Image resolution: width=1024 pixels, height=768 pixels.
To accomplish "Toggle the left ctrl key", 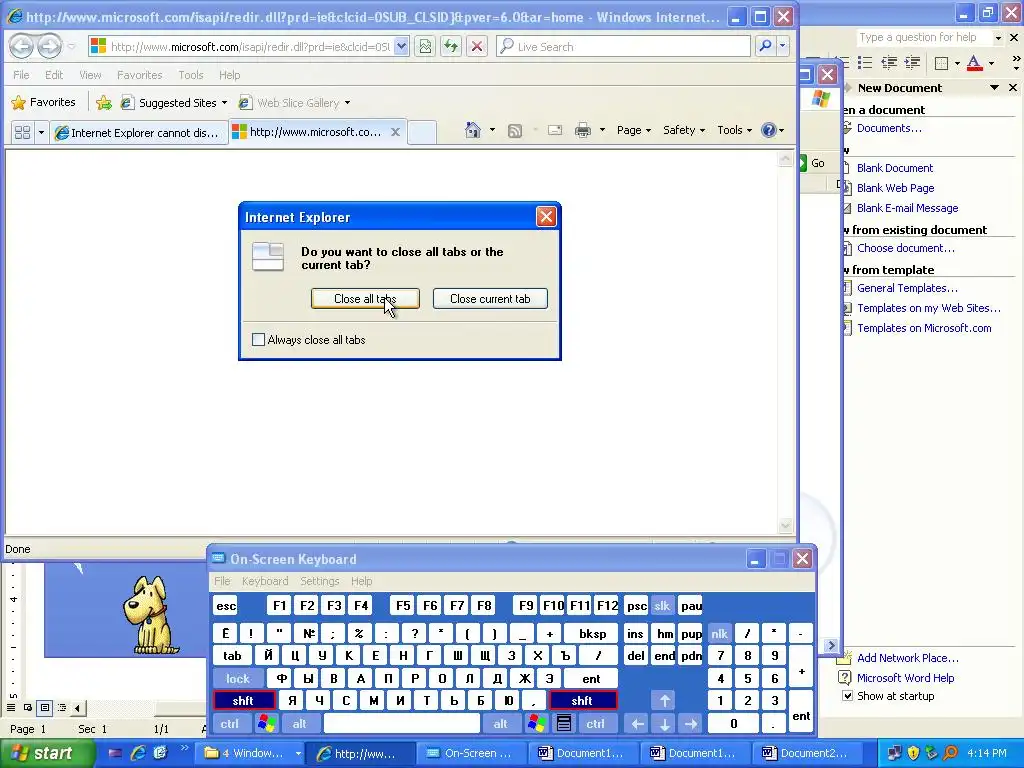I will click(229, 723).
